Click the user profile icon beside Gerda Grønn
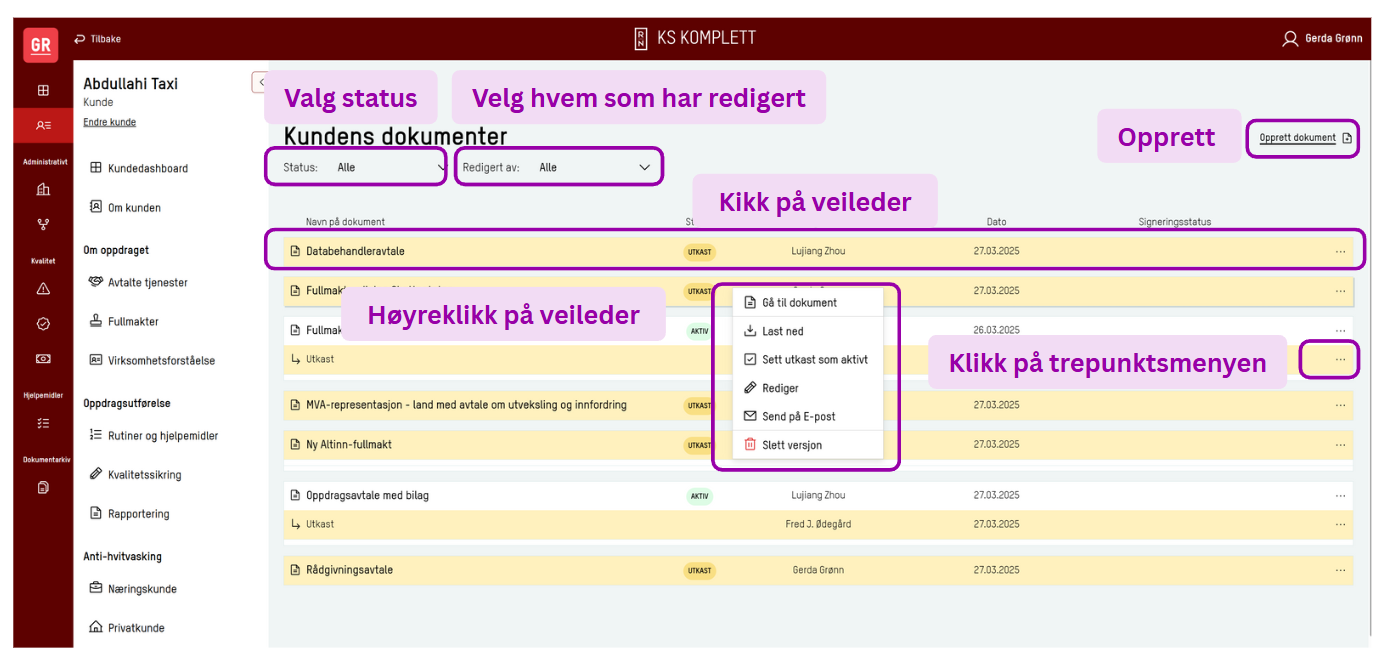1385x665 pixels. (x=1290, y=39)
